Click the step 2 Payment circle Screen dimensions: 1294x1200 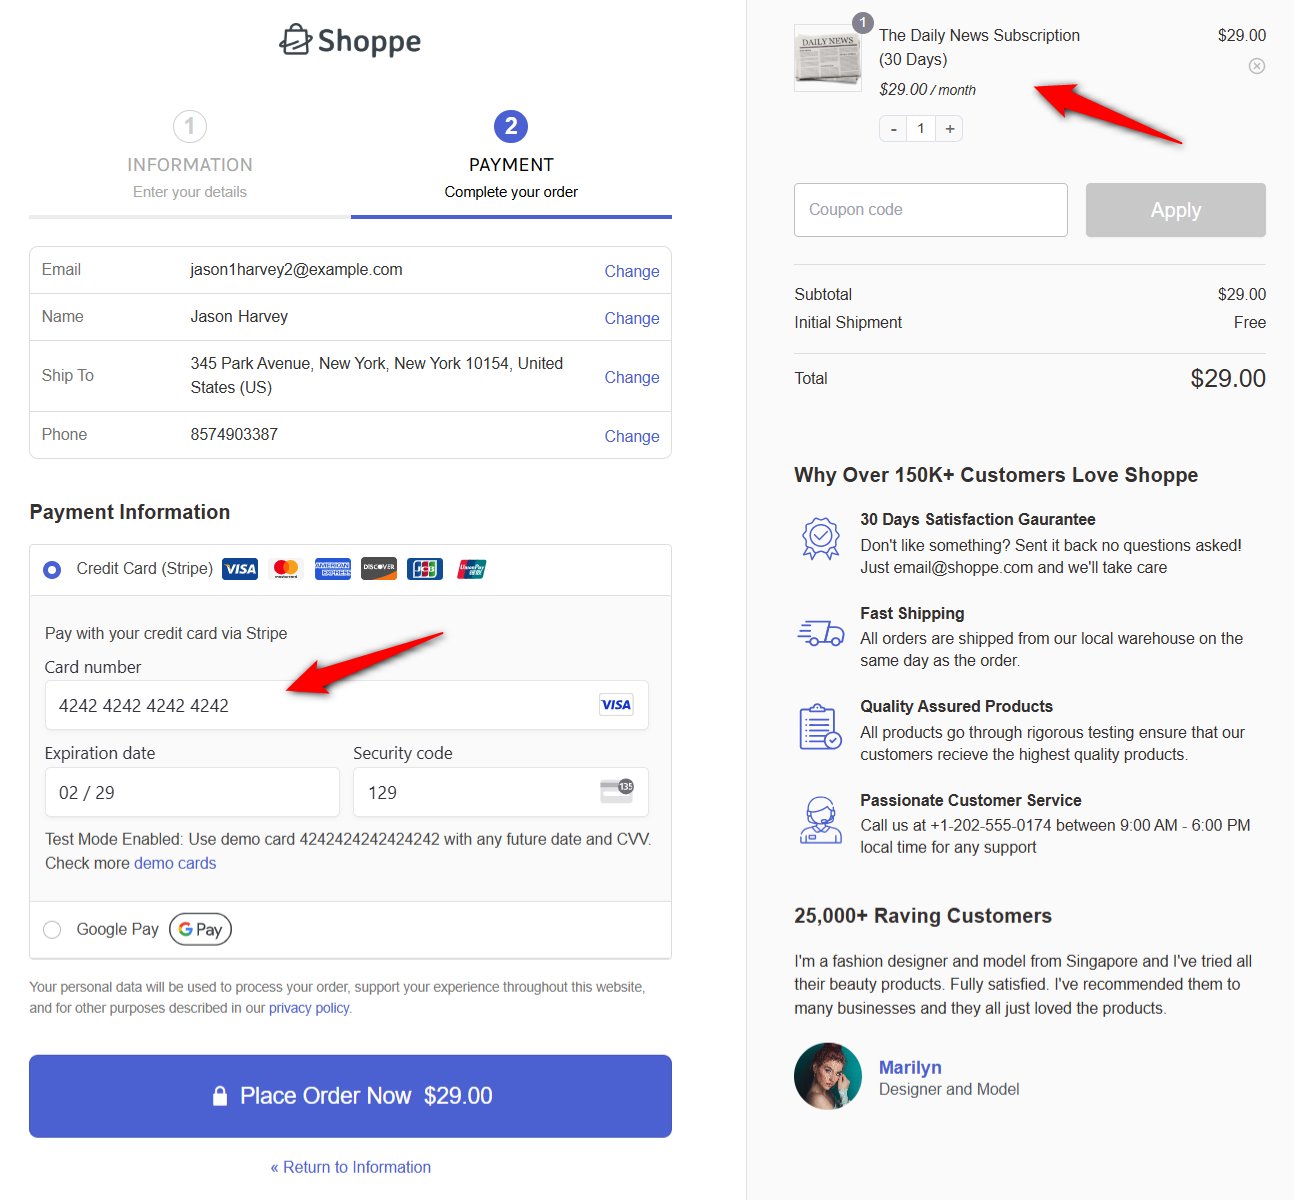click(511, 126)
